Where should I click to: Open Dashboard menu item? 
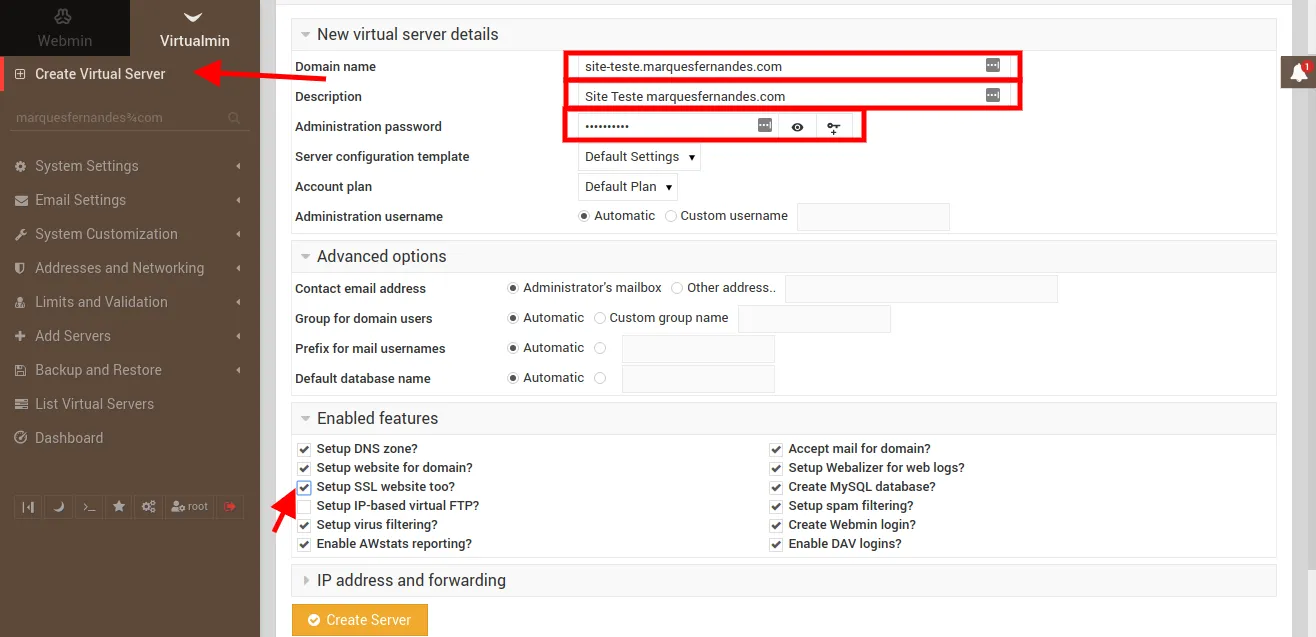(x=69, y=438)
